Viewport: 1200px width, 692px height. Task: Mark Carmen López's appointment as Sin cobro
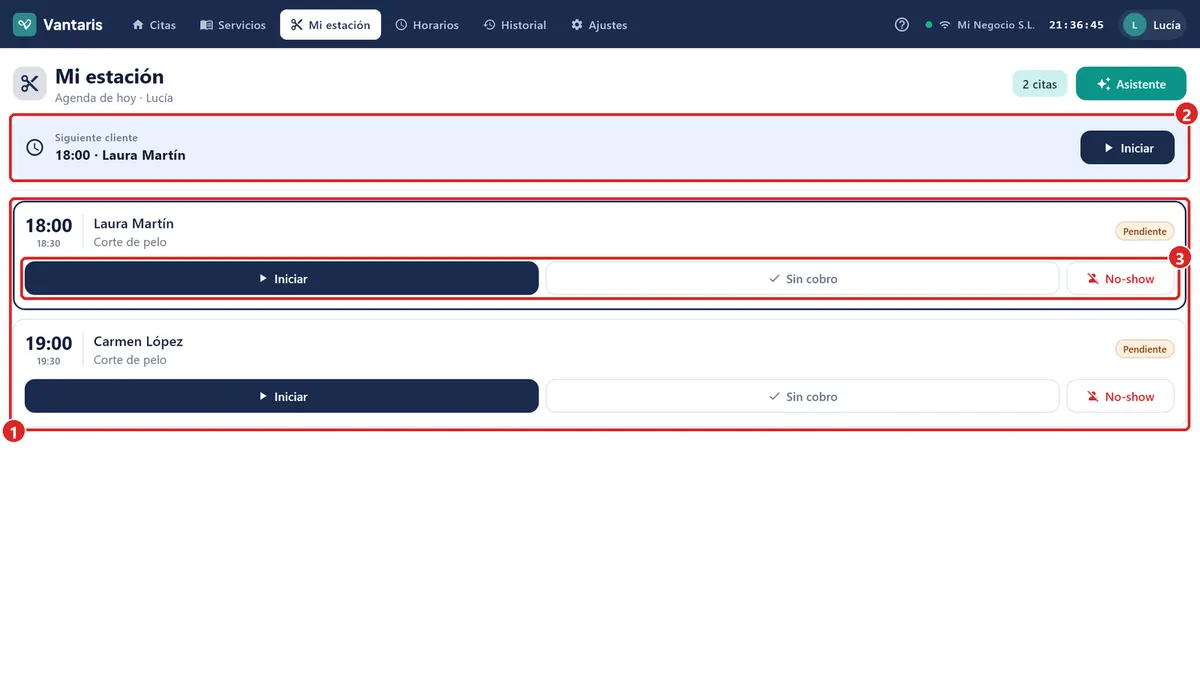[802, 396]
